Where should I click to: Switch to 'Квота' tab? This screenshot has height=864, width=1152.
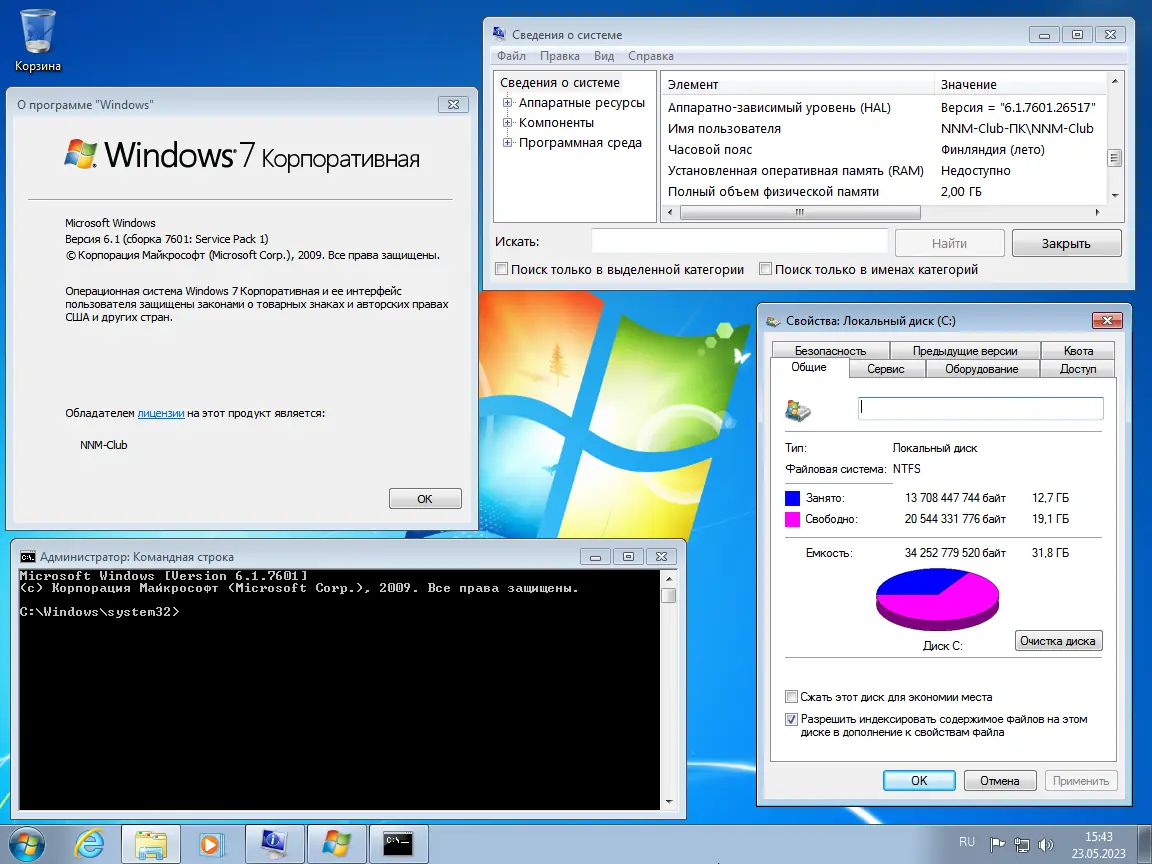(x=1078, y=350)
